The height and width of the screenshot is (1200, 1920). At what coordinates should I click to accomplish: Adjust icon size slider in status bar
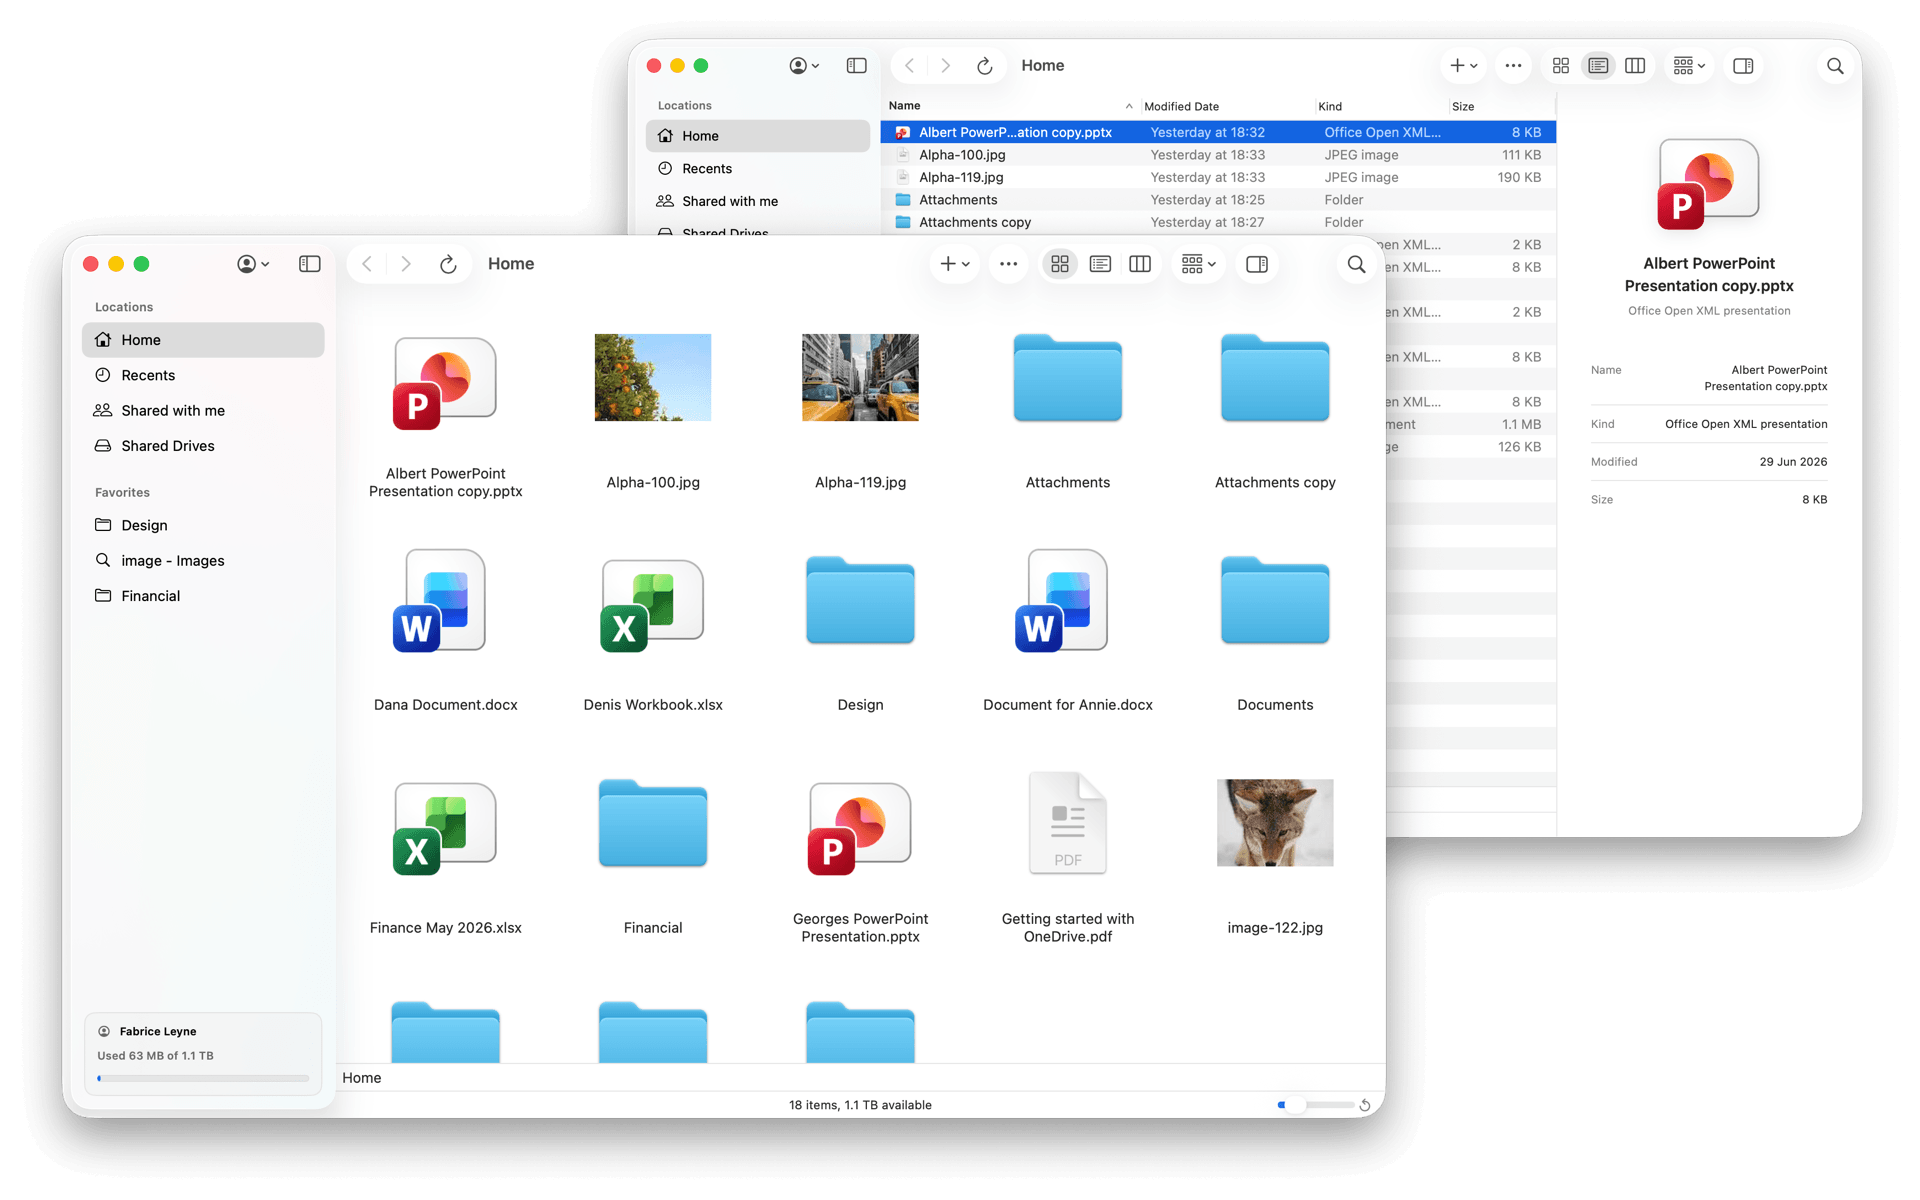[1315, 1105]
